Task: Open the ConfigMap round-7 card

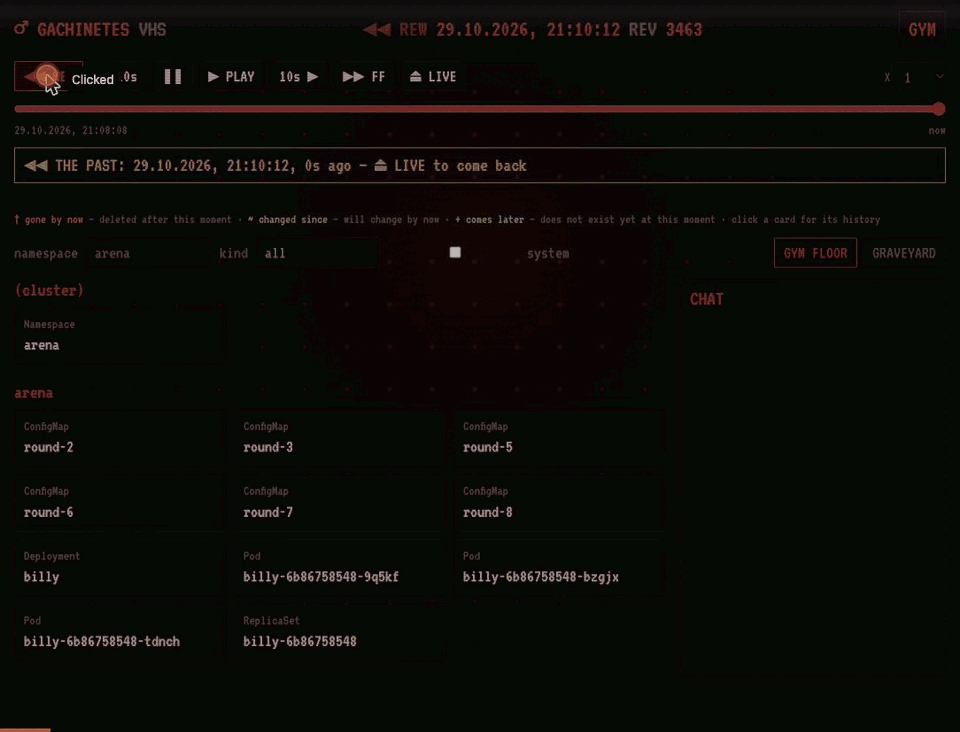Action: (x=339, y=502)
